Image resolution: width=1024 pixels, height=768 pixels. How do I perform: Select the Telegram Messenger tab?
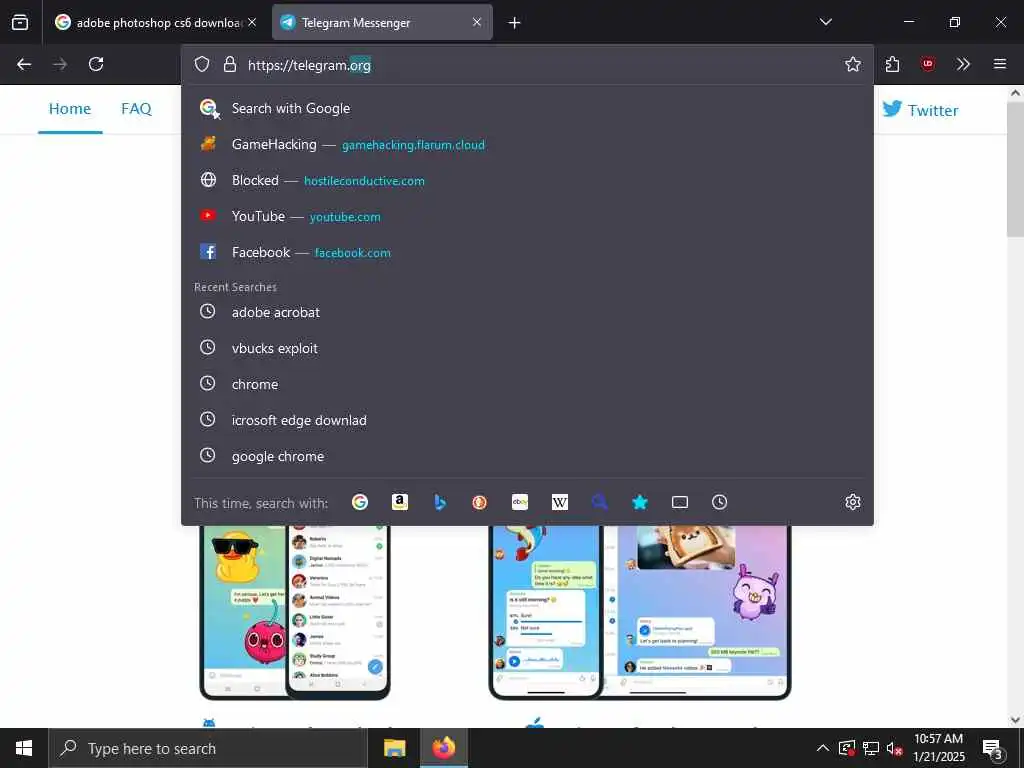click(382, 22)
